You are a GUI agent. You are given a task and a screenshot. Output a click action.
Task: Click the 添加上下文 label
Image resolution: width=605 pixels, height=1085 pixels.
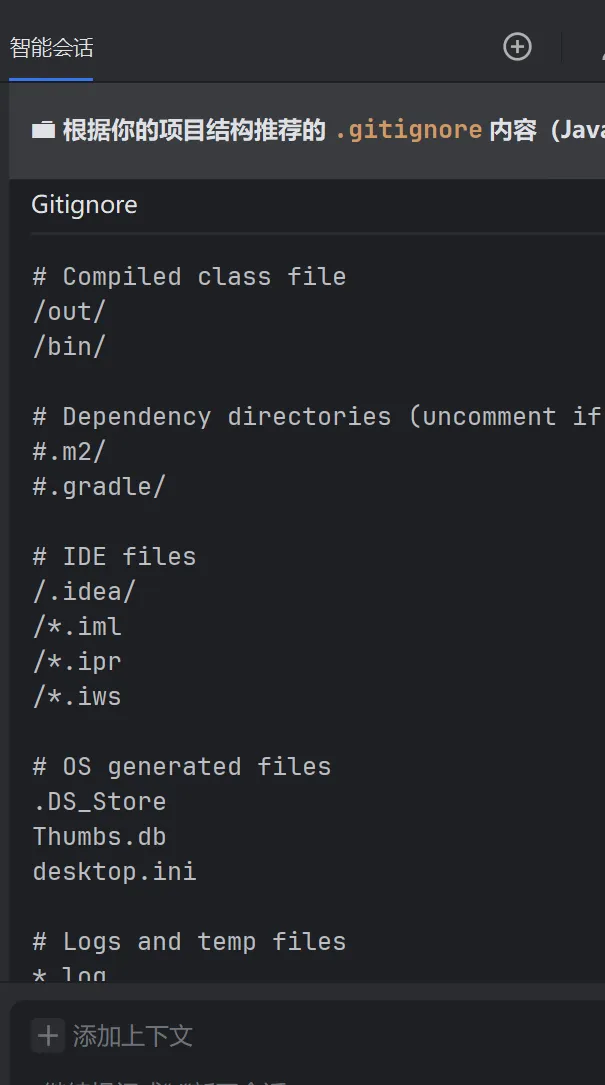click(132, 1036)
